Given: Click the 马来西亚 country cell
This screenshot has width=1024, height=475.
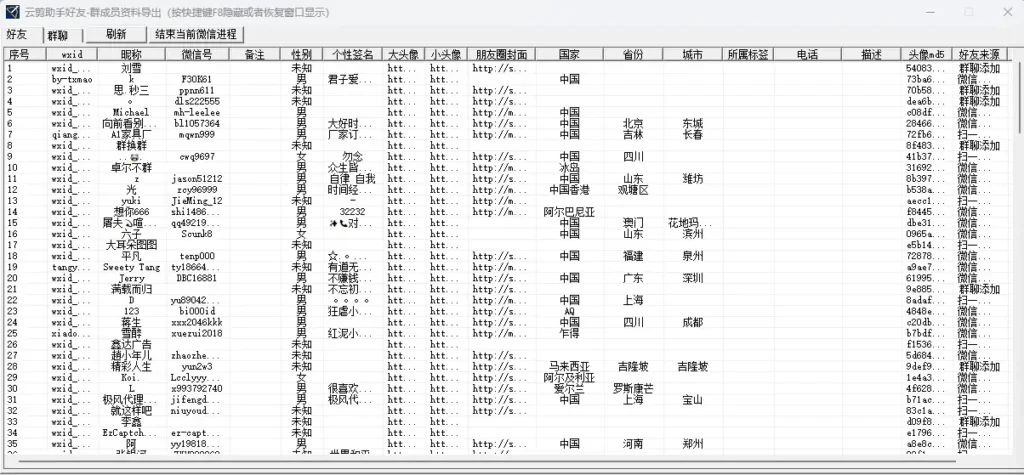Looking at the screenshot, I should pyautogui.click(x=569, y=367).
